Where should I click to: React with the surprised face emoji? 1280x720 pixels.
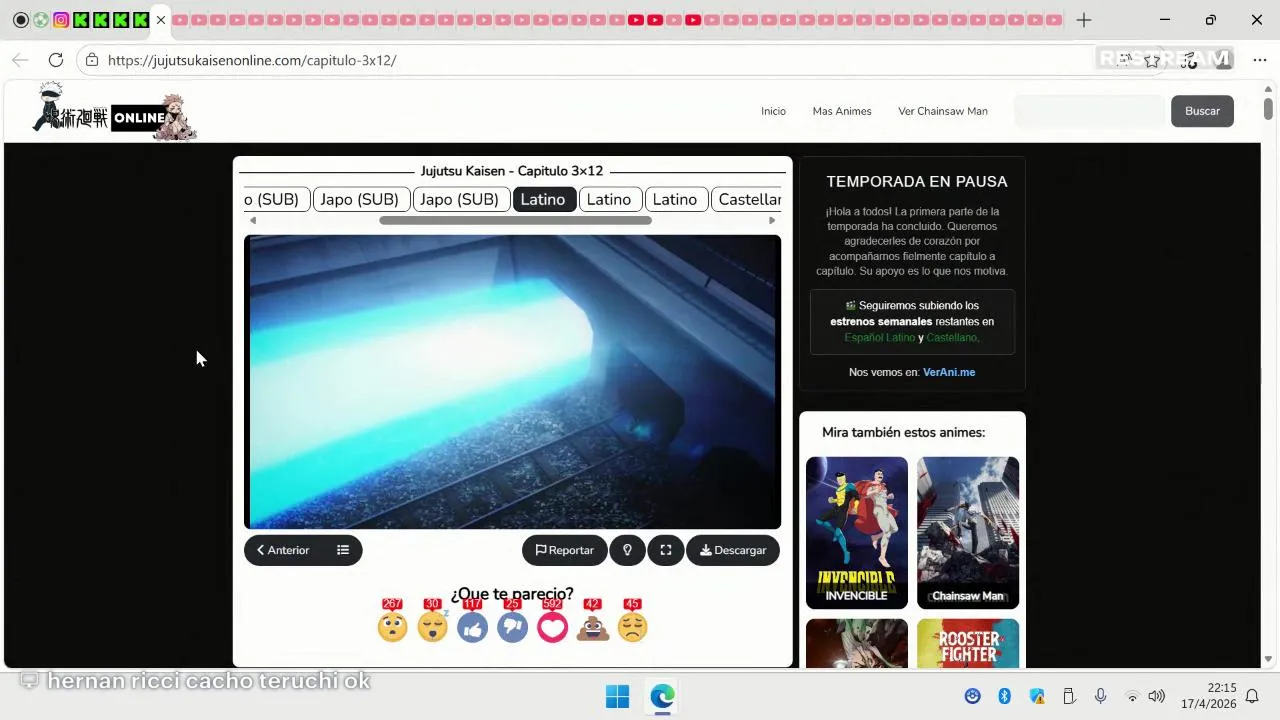392,627
